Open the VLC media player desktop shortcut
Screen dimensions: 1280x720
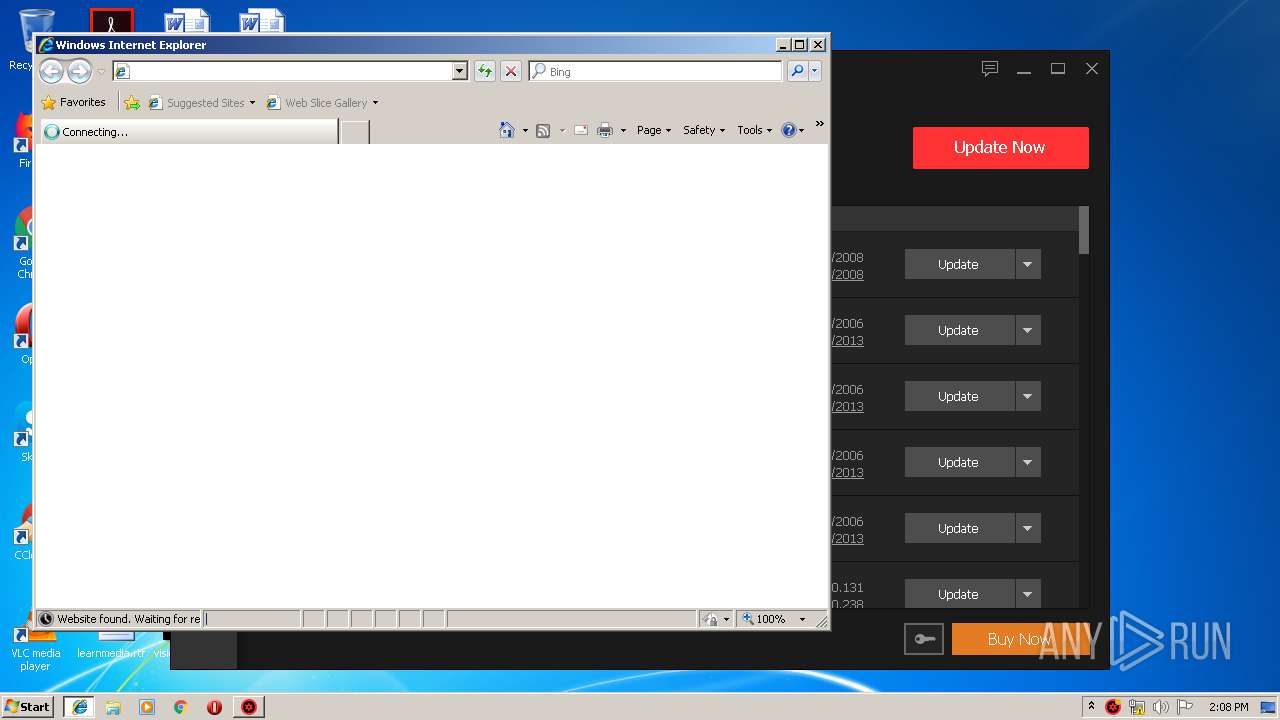(x=35, y=648)
